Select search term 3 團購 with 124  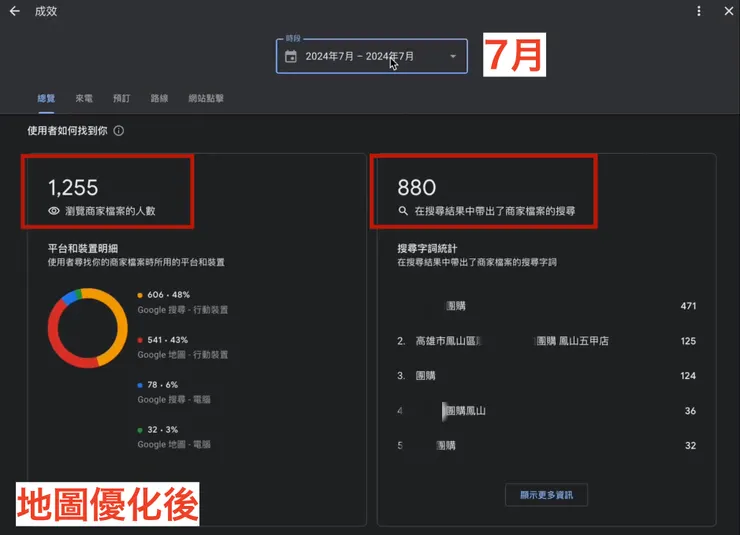coord(547,376)
